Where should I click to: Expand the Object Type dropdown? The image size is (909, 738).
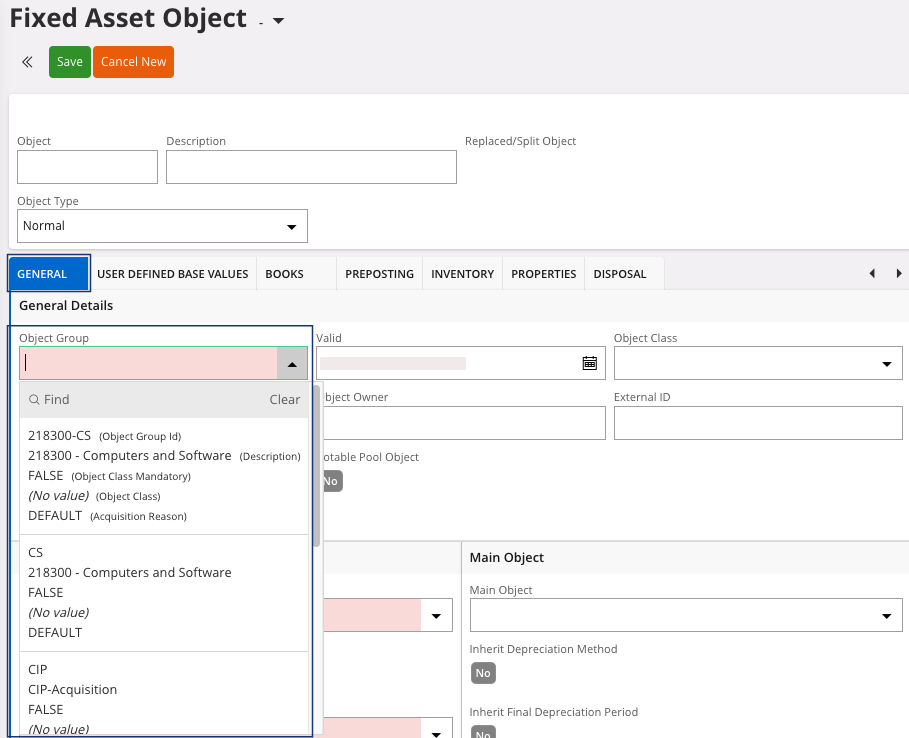291,227
